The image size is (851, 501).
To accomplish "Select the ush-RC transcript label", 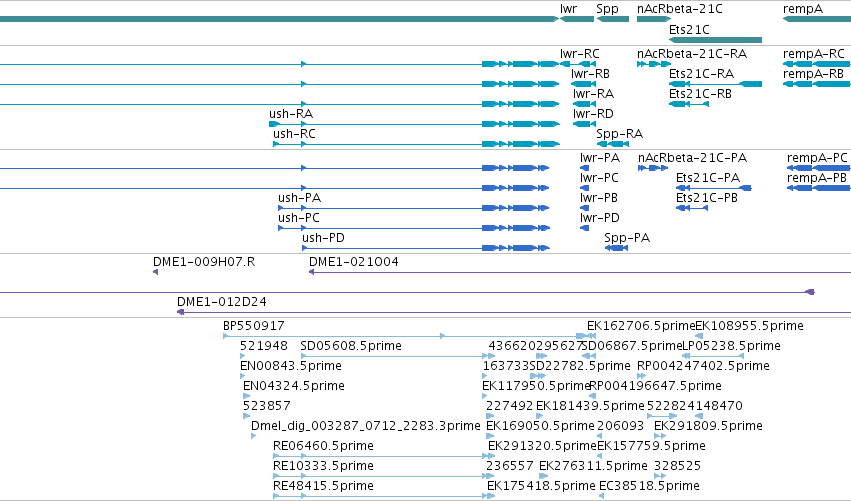I will point(294,134).
